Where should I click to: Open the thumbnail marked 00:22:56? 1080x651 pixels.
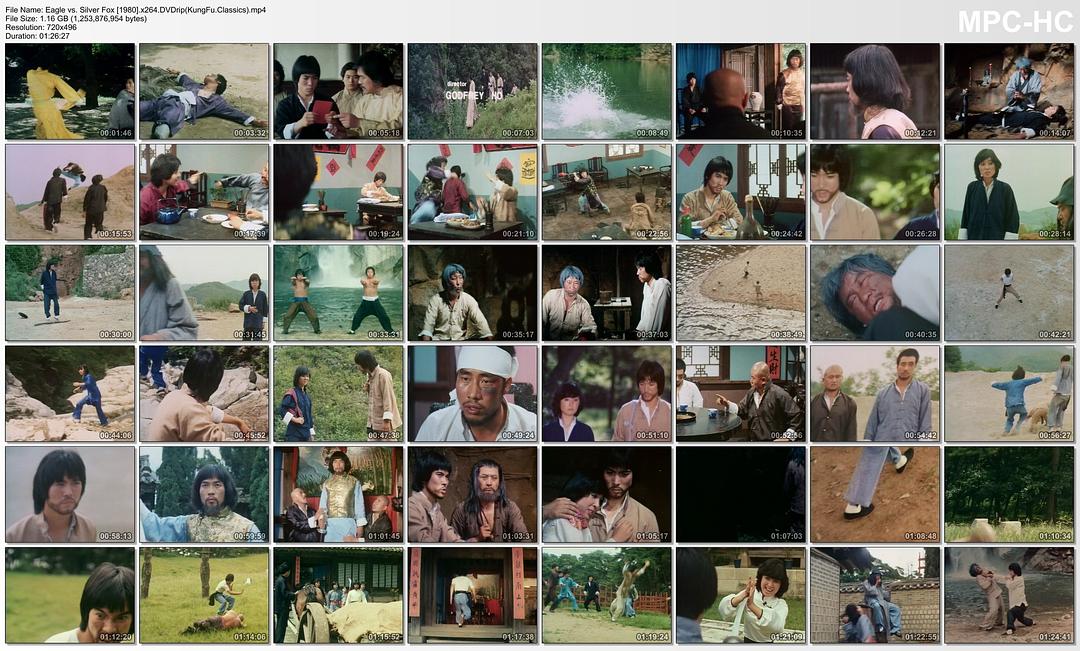(607, 192)
